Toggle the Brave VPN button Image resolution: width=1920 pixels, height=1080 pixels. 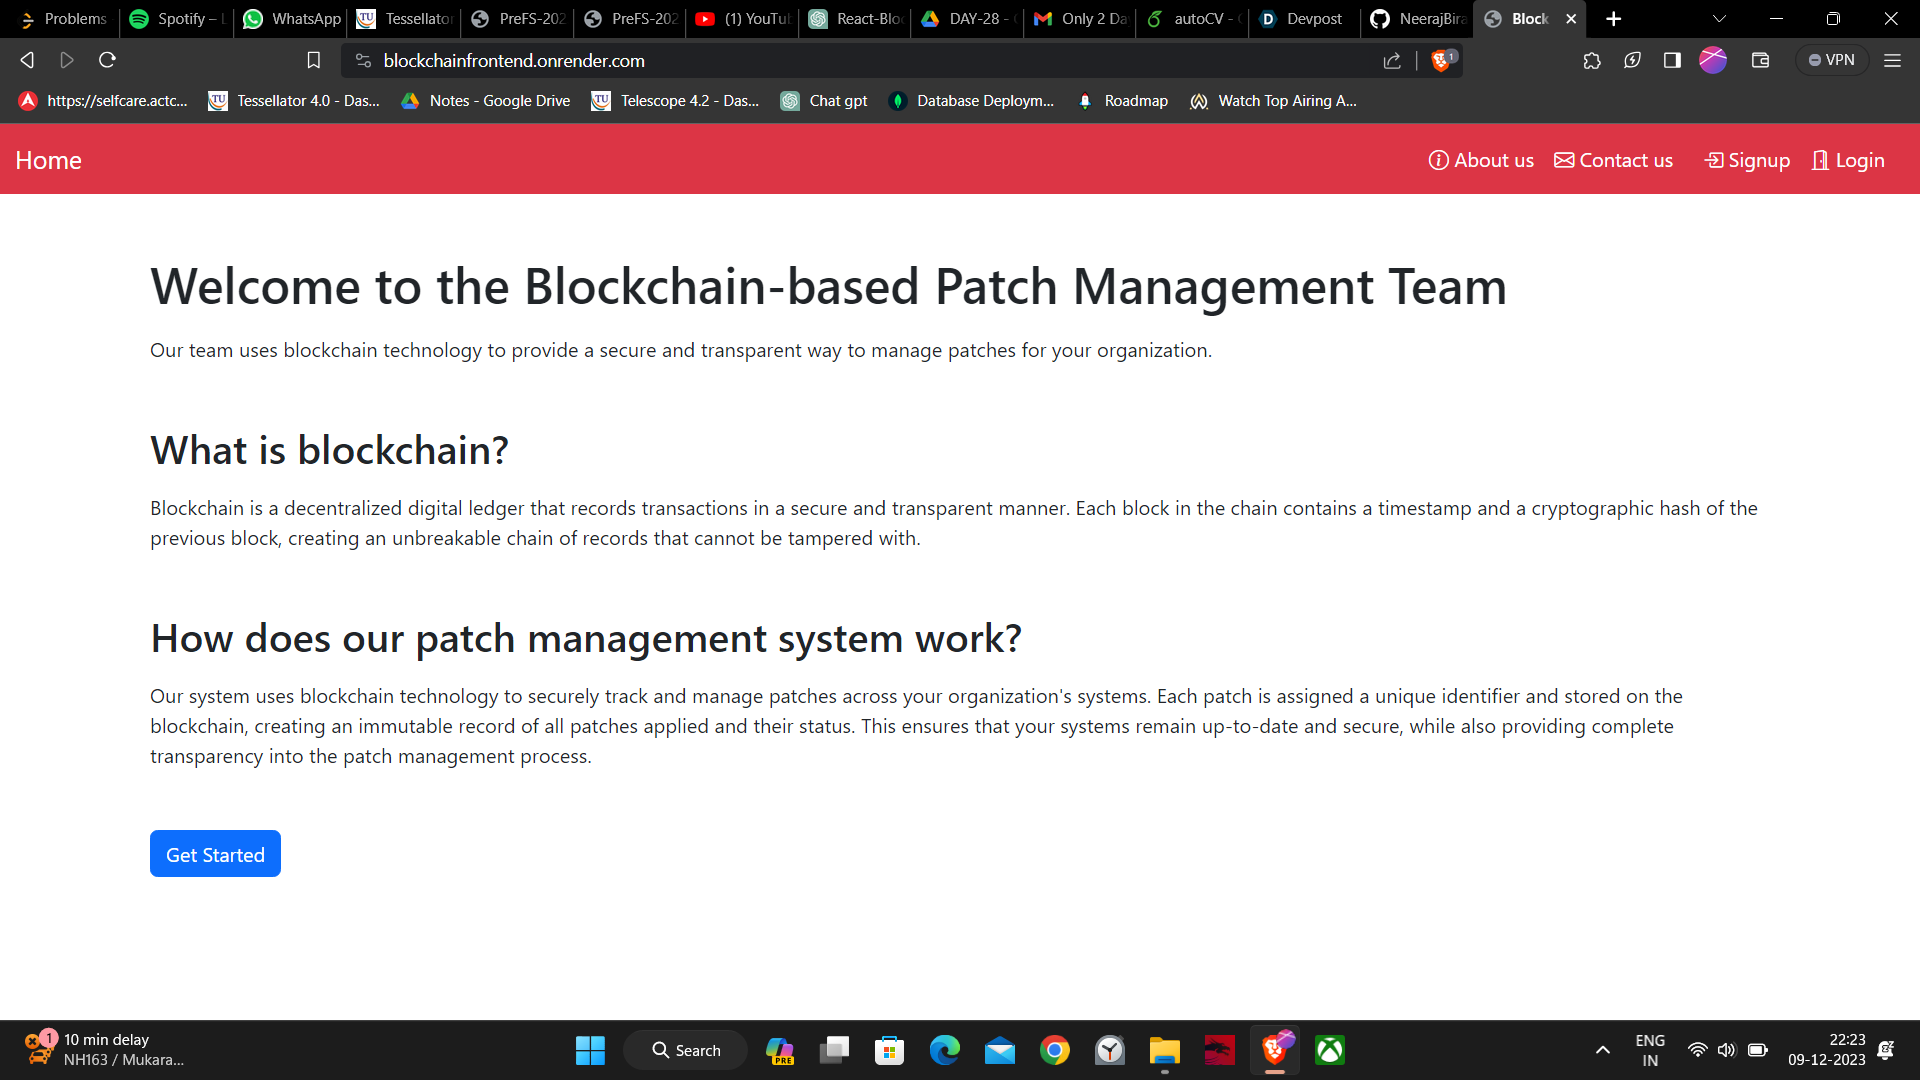1831,61
